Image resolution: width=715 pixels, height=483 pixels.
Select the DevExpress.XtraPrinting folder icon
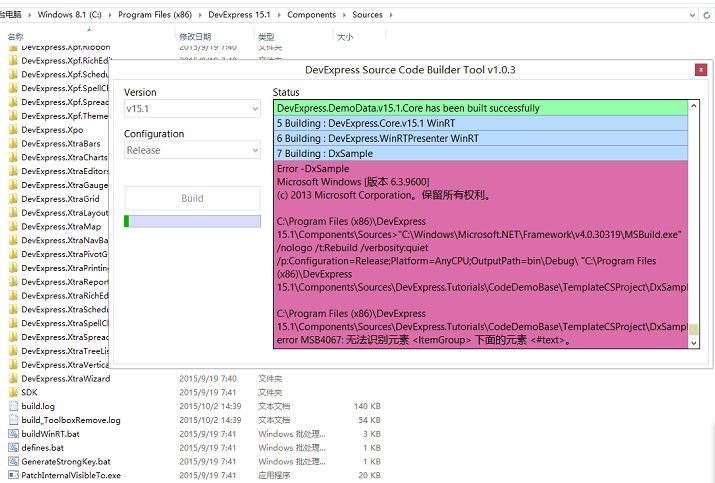(x=13, y=268)
